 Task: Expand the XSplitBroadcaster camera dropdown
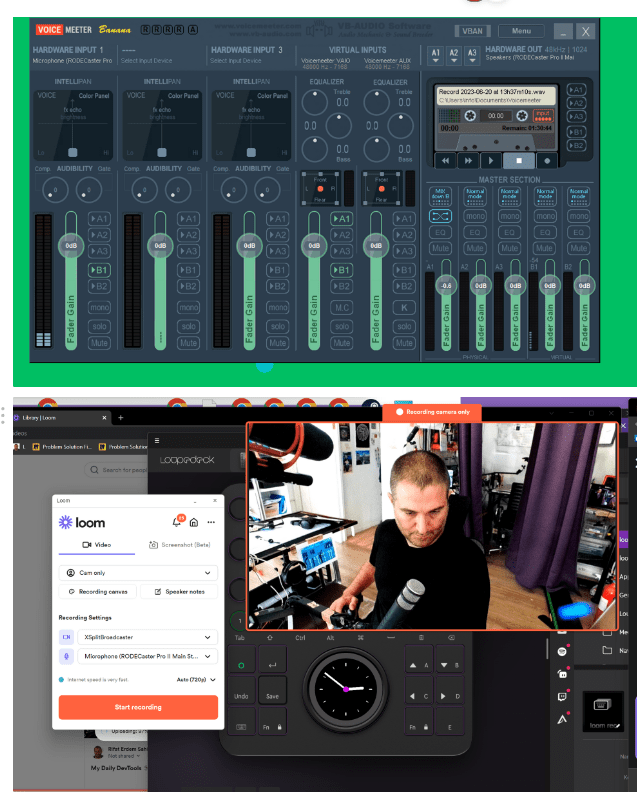click(148, 637)
